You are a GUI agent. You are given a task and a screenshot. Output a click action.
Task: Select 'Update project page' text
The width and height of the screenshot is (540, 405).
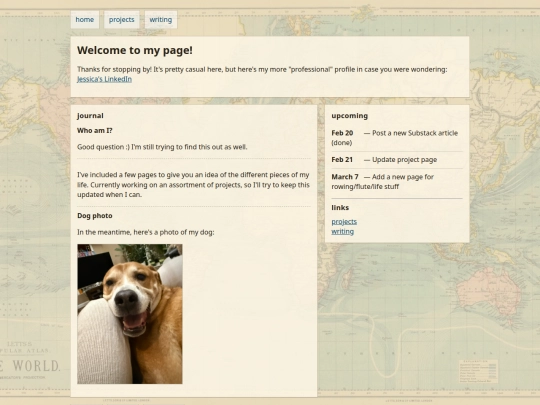(405, 160)
